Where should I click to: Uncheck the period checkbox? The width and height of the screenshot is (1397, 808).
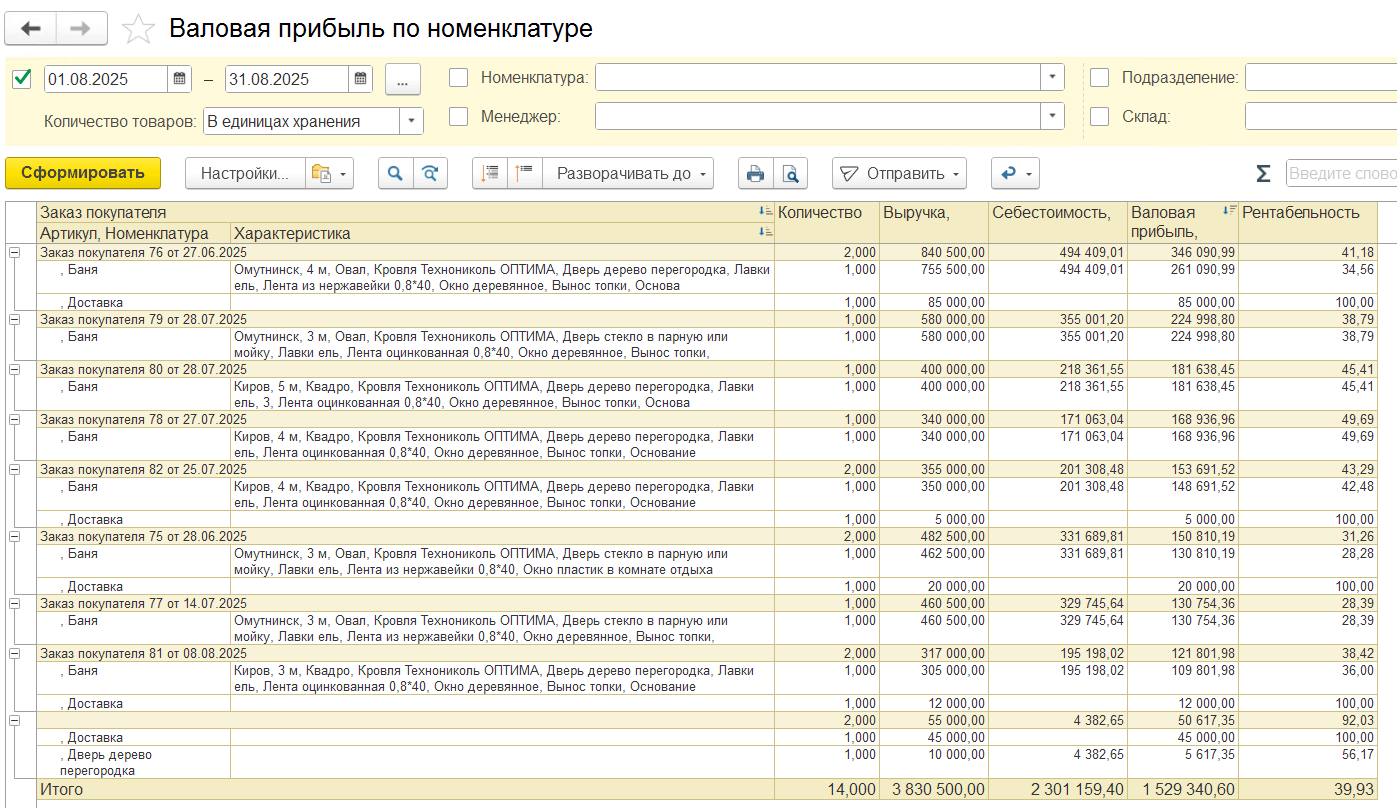click(22, 78)
